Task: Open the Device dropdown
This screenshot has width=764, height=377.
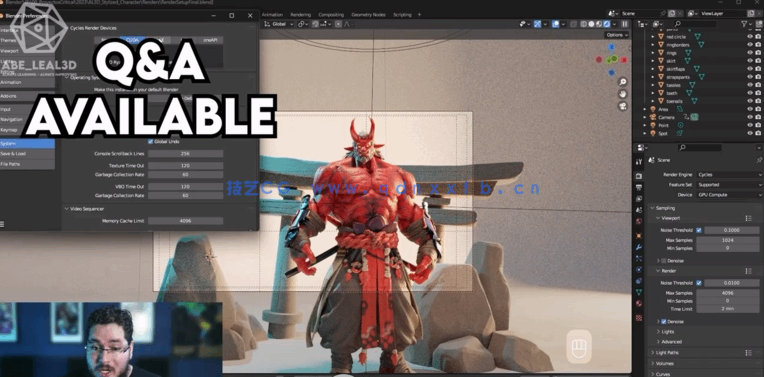Action: pos(729,195)
